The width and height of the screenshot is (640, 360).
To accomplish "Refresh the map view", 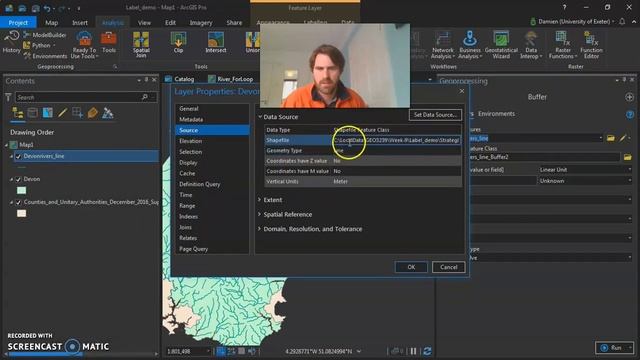I will [427, 351].
